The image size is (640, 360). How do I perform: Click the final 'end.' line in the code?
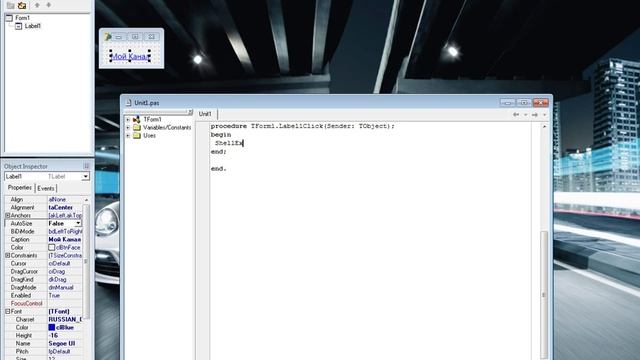coord(218,169)
